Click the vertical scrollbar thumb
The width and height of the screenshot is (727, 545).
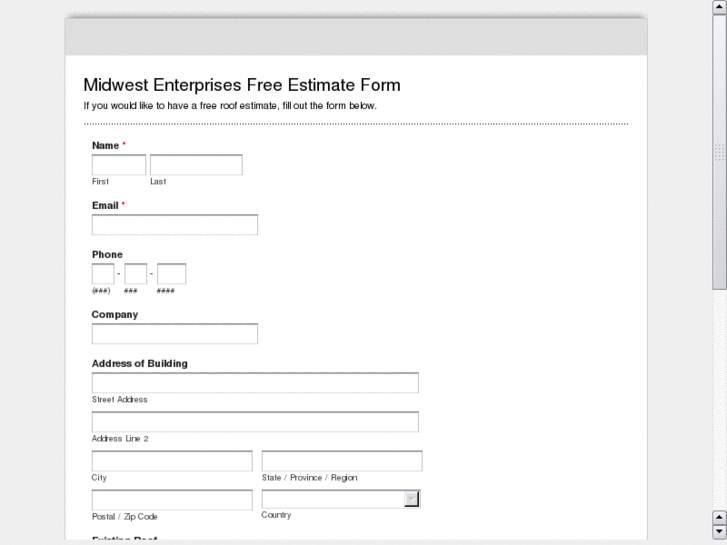[x=719, y=150]
